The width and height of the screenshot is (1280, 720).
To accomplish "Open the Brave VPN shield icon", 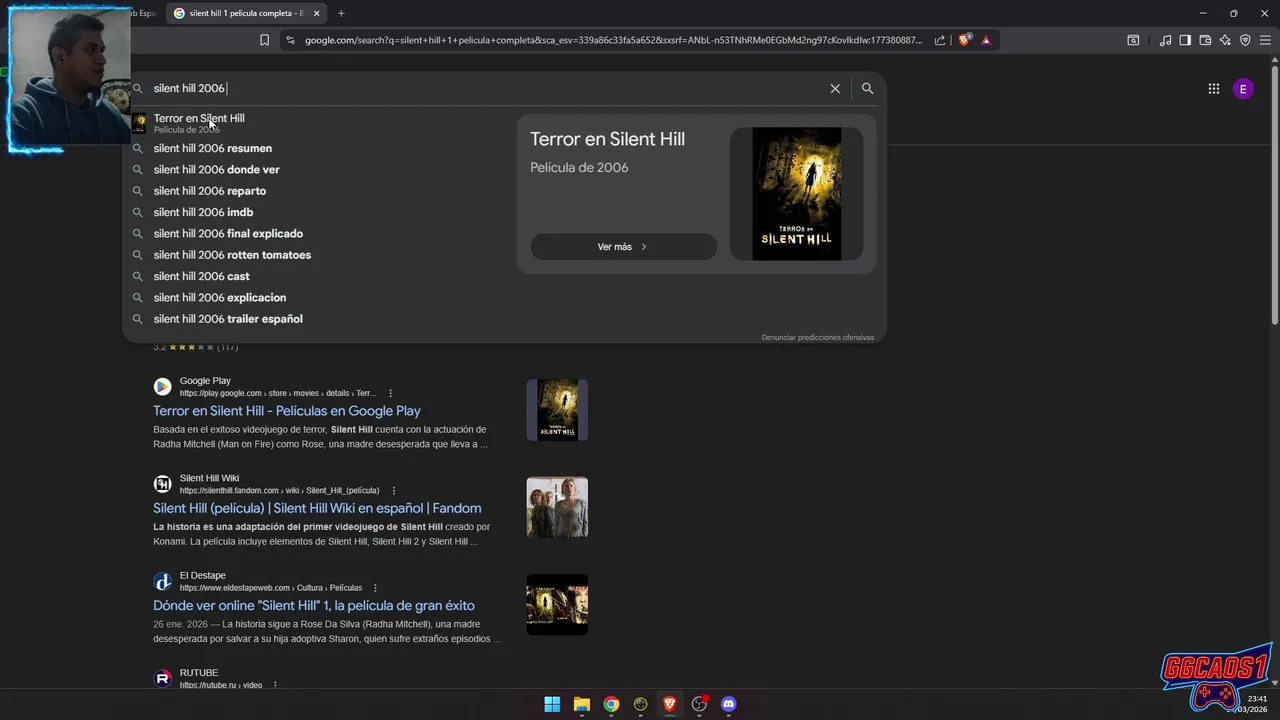I will click(x=1245, y=40).
